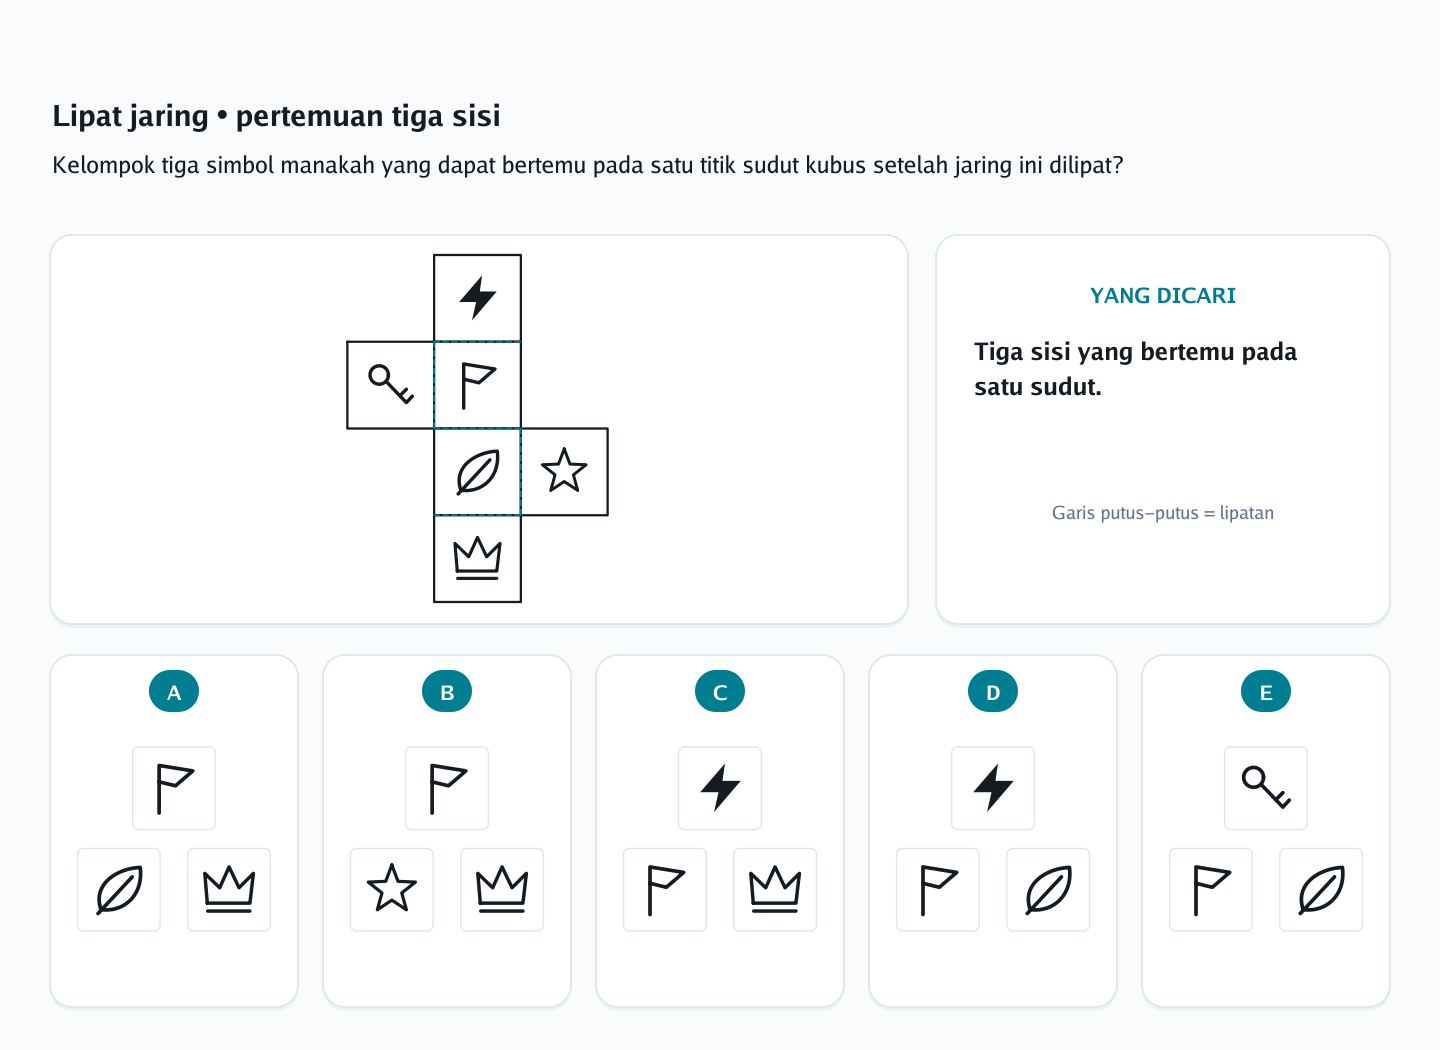
Task: Click the 'Garis putus-putus = lipatan' note
Action: [1163, 513]
